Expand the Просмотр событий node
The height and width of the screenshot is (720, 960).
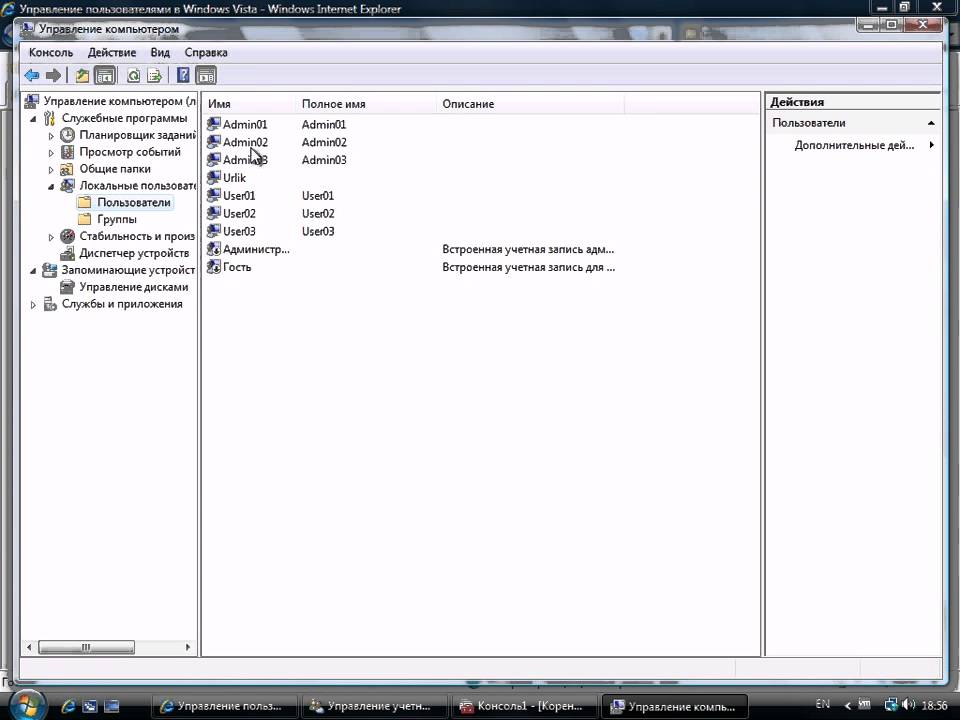pos(51,152)
